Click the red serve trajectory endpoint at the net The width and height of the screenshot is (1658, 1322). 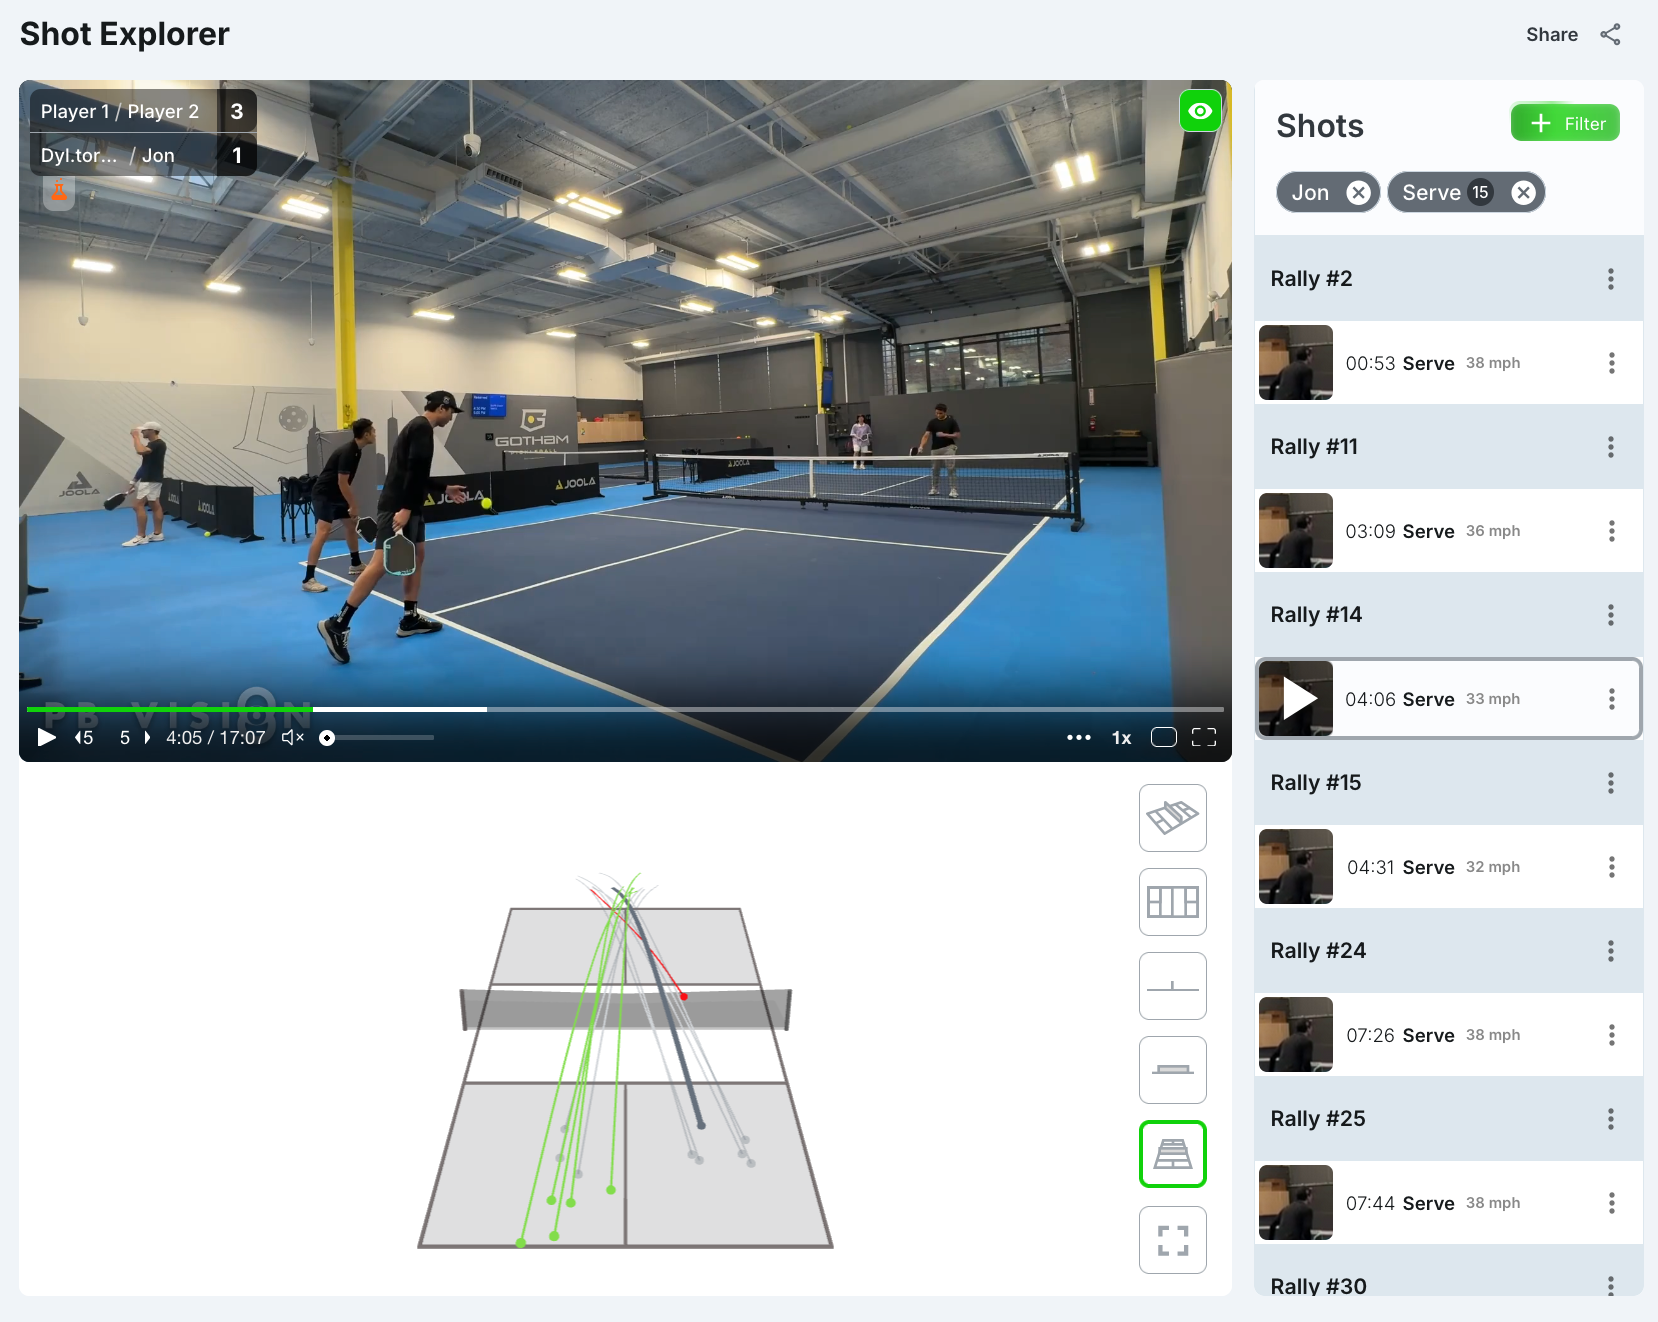684,996
